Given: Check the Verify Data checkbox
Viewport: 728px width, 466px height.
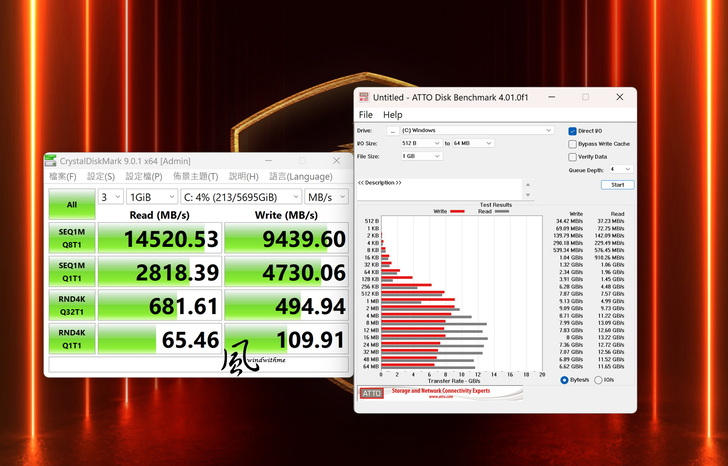Looking at the screenshot, I should click(573, 157).
